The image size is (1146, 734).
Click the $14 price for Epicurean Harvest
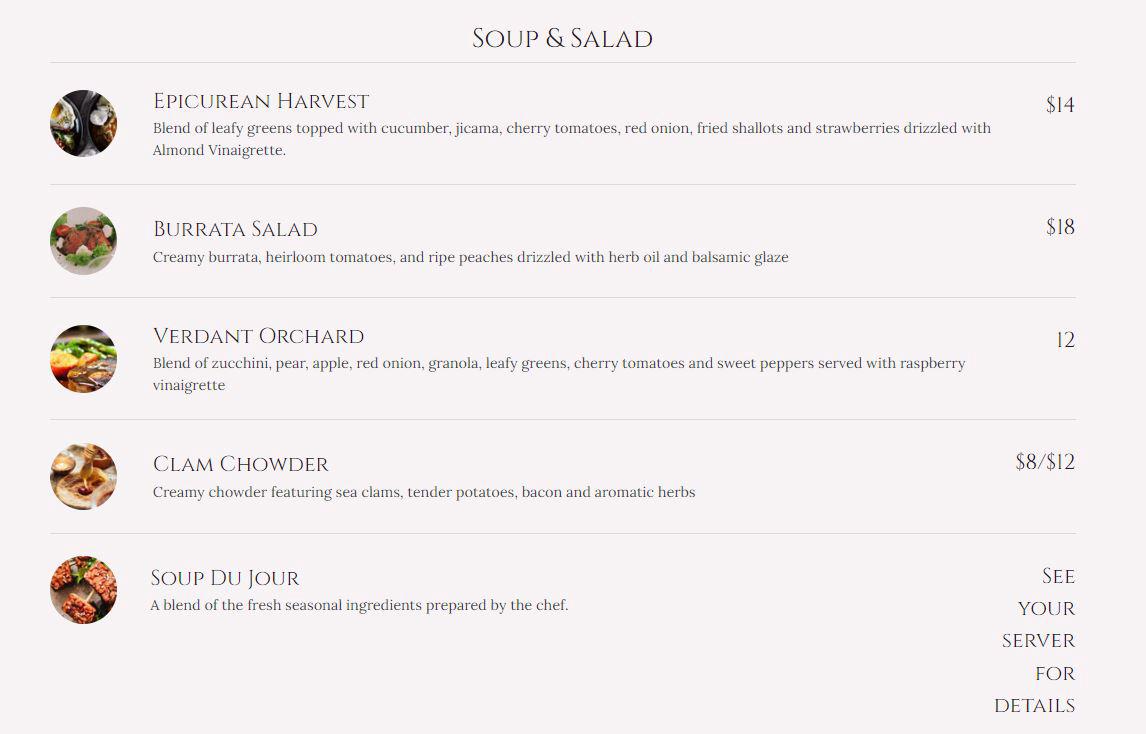[x=1059, y=105]
